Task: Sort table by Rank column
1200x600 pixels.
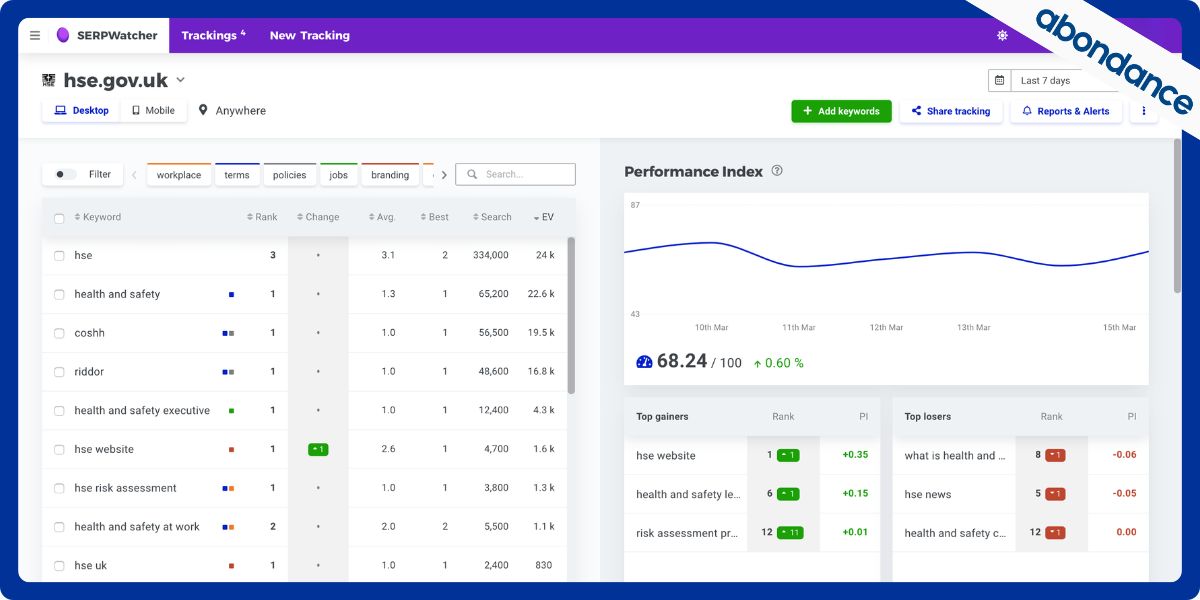Action: (262, 217)
